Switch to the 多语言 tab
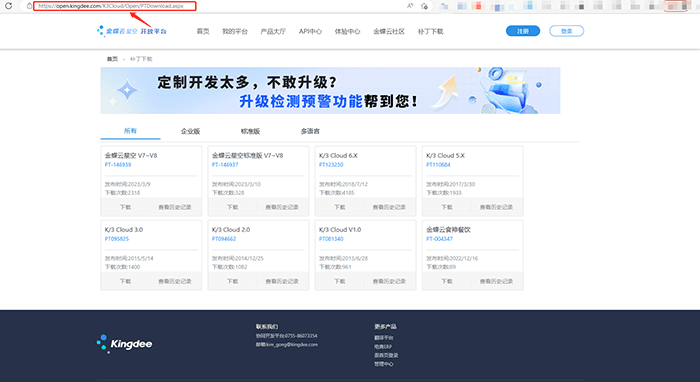 point(310,131)
